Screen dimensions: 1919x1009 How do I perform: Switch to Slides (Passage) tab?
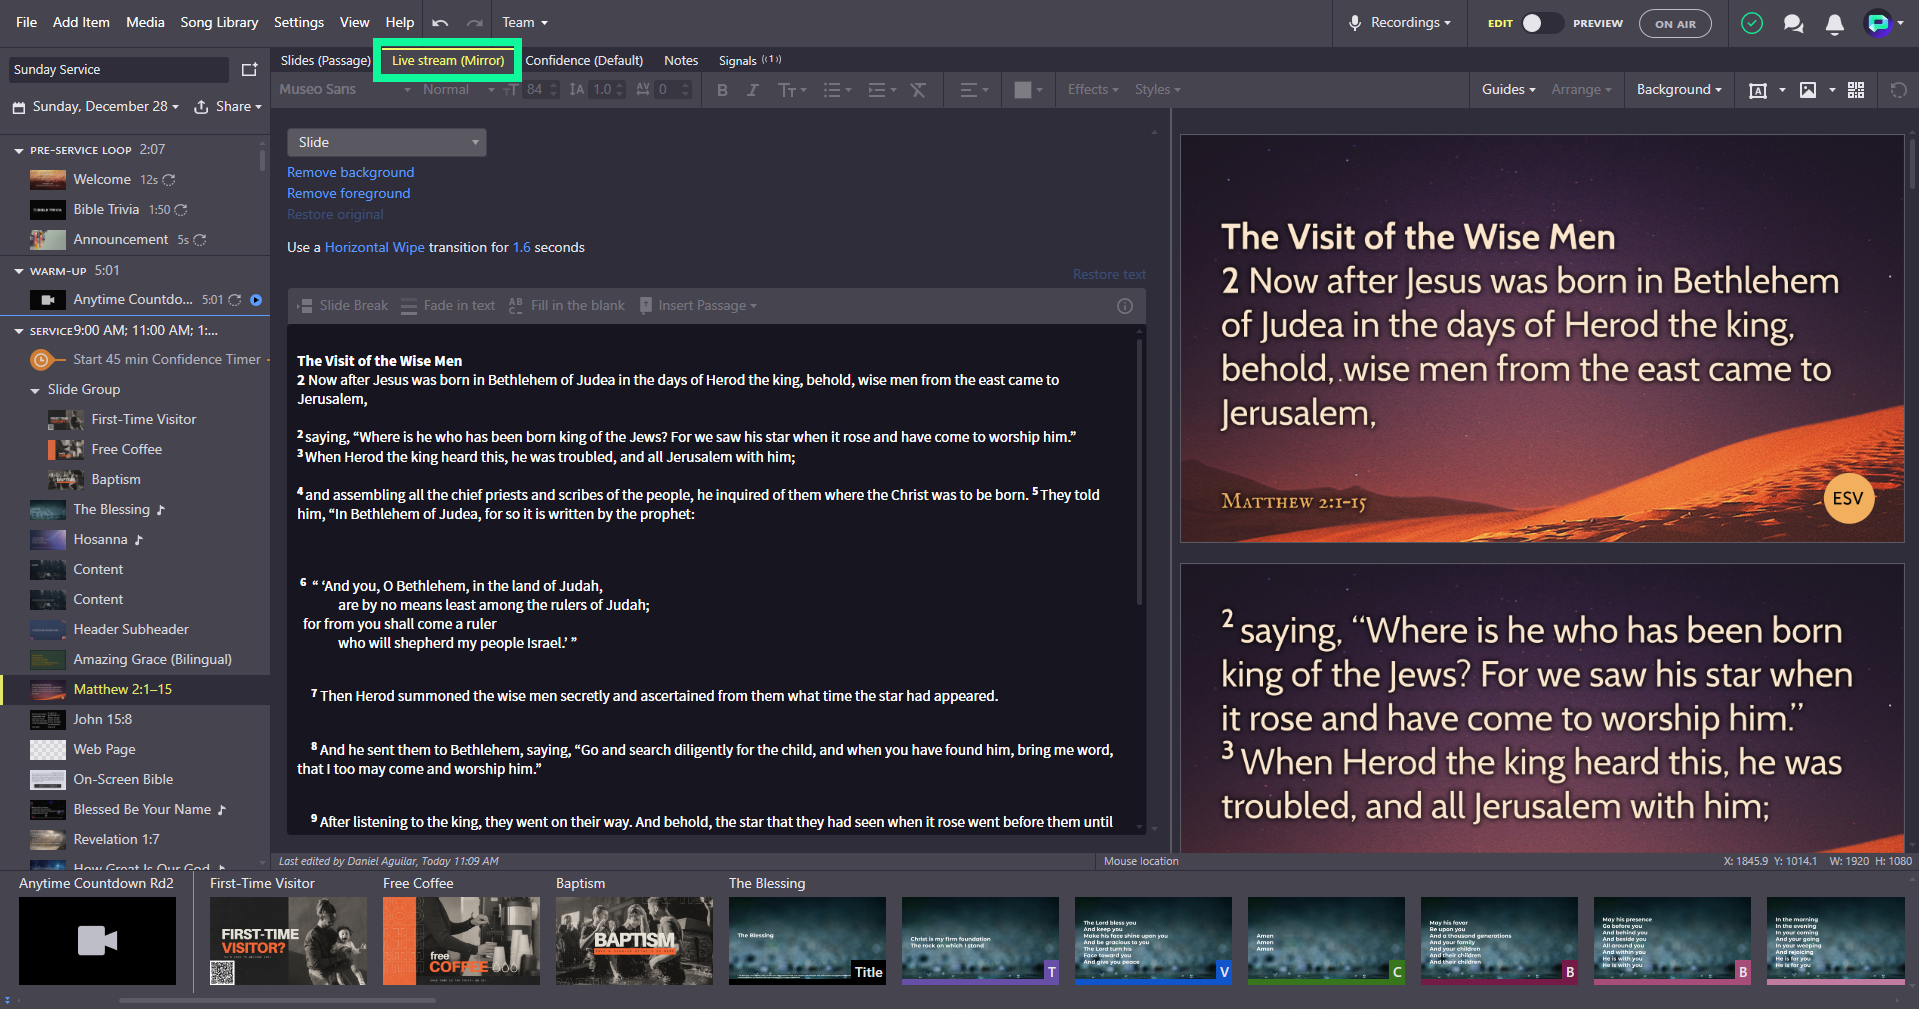pyautogui.click(x=325, y=61)
